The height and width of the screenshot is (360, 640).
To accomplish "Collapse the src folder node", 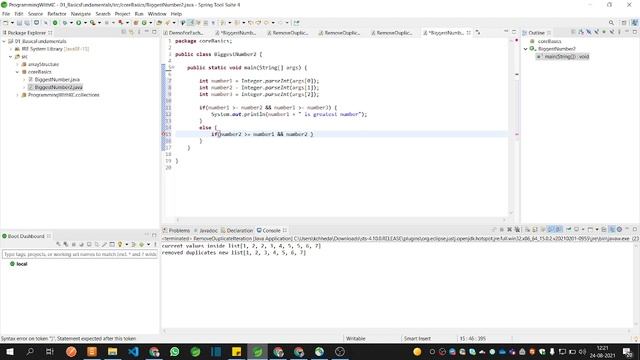I will coord(11,57).
